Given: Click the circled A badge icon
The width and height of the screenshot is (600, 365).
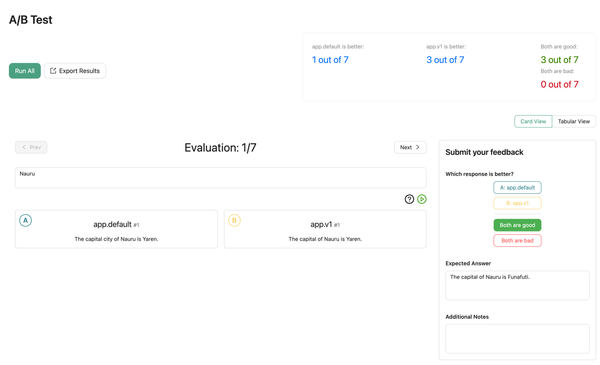Looking at the screenshot, I should tap(26, 220).
